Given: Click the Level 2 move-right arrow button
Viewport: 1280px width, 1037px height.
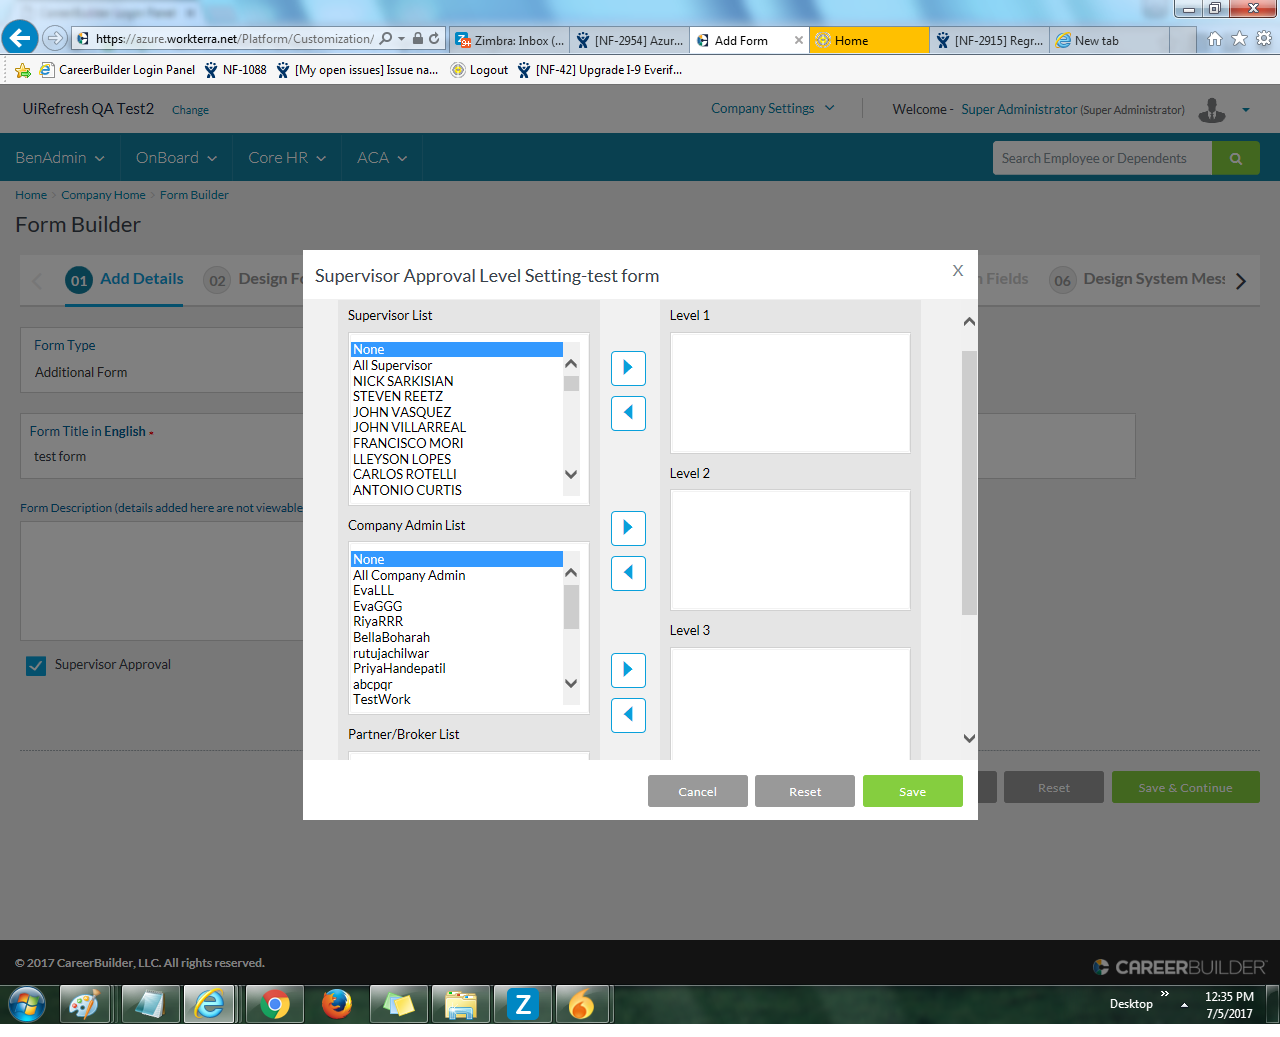Looking at the screenshot, I should [628, 528].
